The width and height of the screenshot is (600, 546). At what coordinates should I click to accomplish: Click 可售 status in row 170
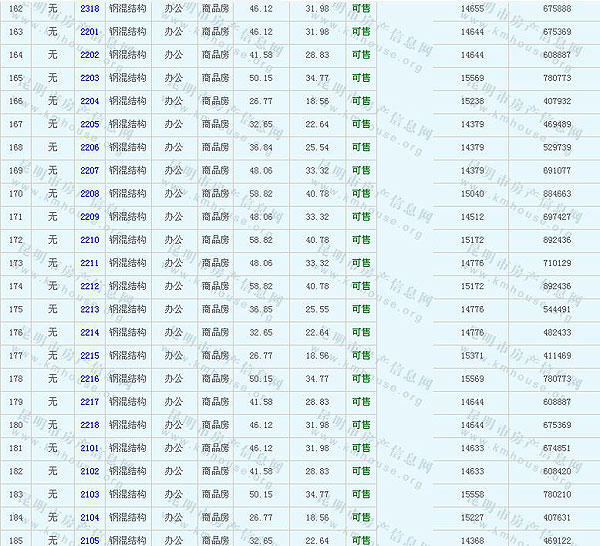click(360, 194)
